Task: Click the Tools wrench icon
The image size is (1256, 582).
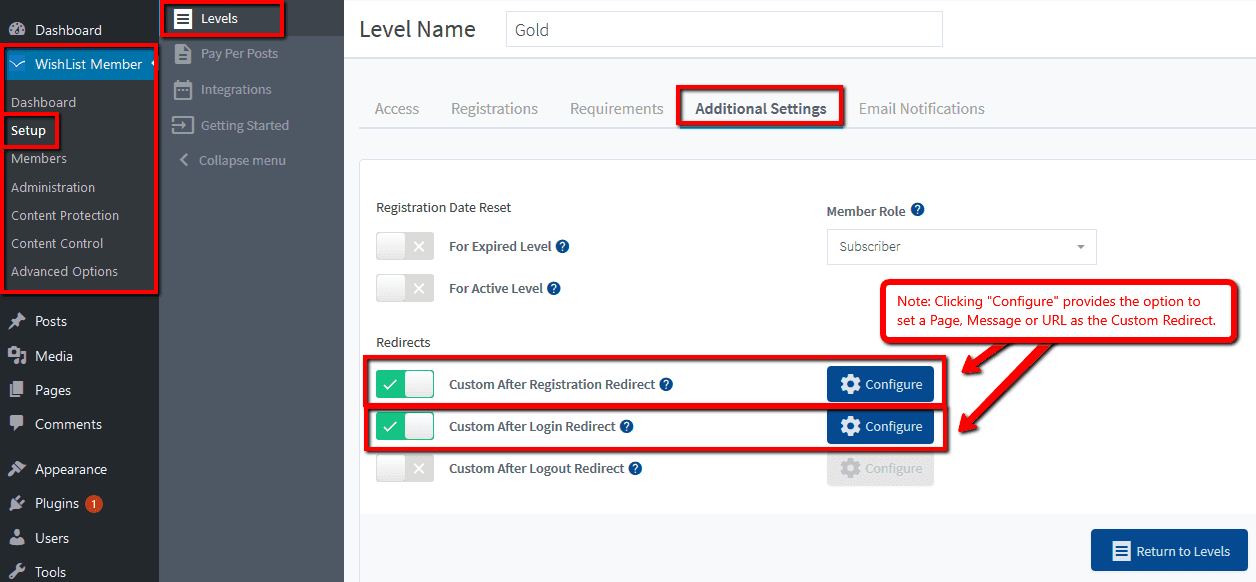Action: pos(17,572)
